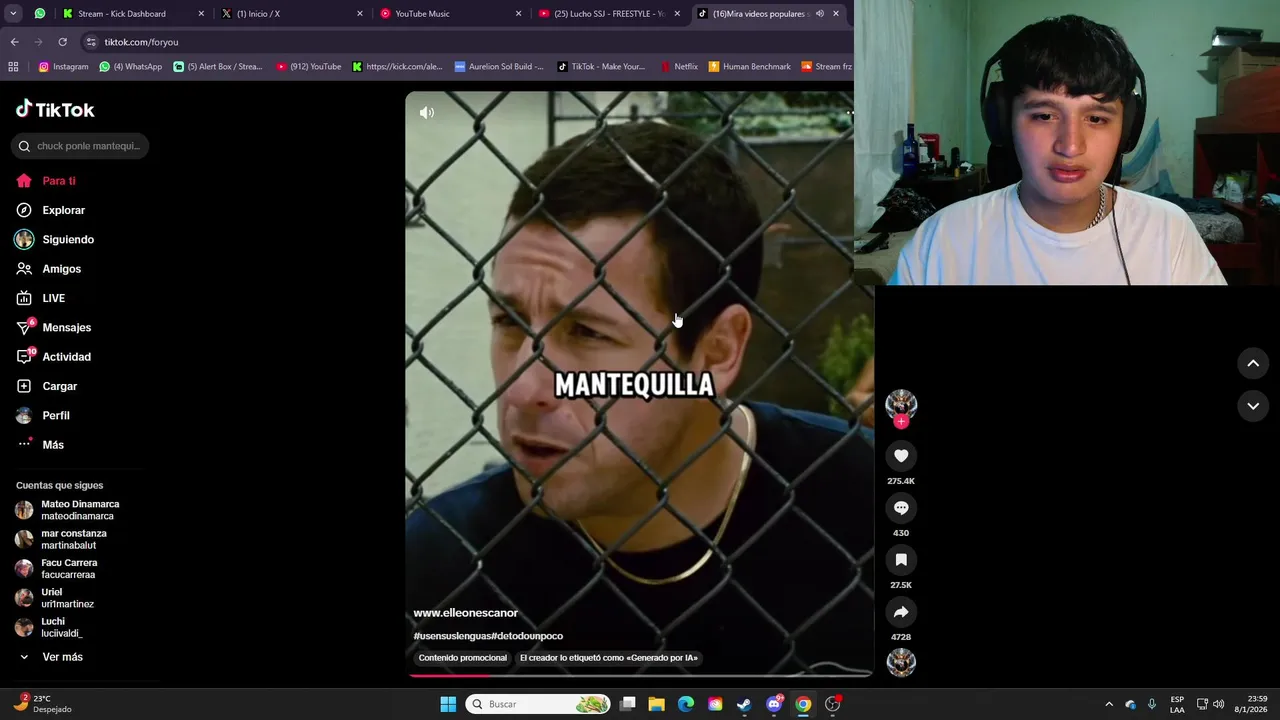The image size is (1280, 720).
Task: Open the Actividad notifications
Action: (54, 357)
